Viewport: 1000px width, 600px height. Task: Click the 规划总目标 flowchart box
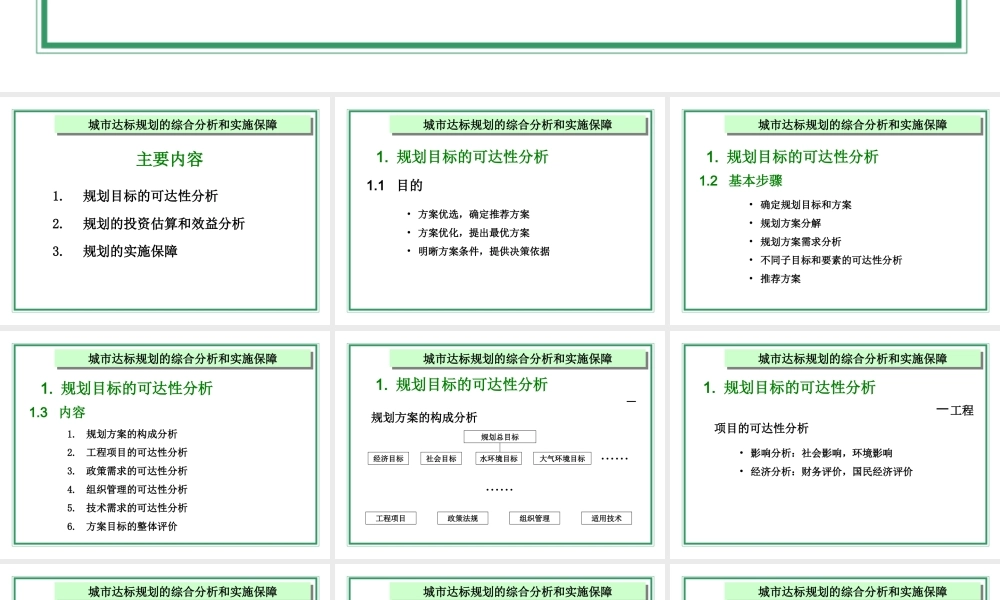(498, 436)
